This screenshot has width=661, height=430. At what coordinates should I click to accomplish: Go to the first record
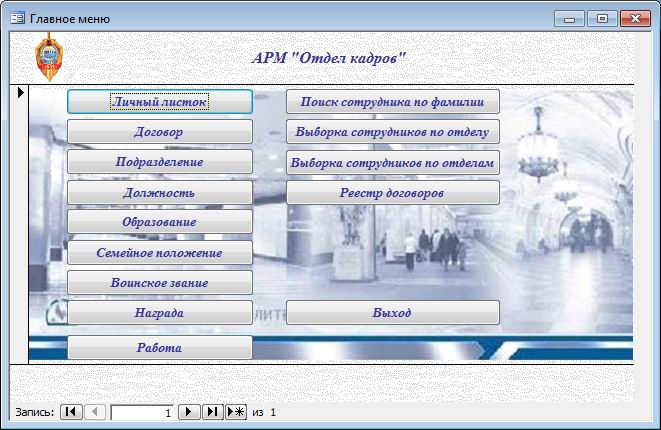pos(71,411)
